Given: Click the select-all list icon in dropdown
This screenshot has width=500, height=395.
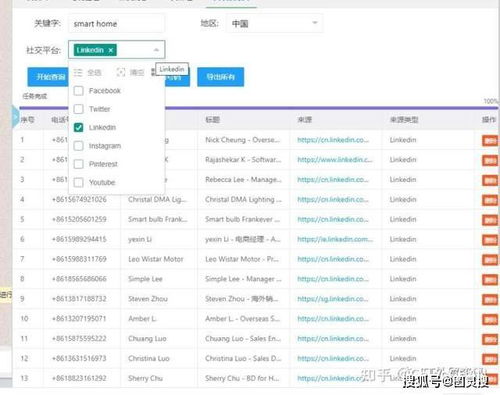Looking at the screenshot, I should [x=78, y=72].
